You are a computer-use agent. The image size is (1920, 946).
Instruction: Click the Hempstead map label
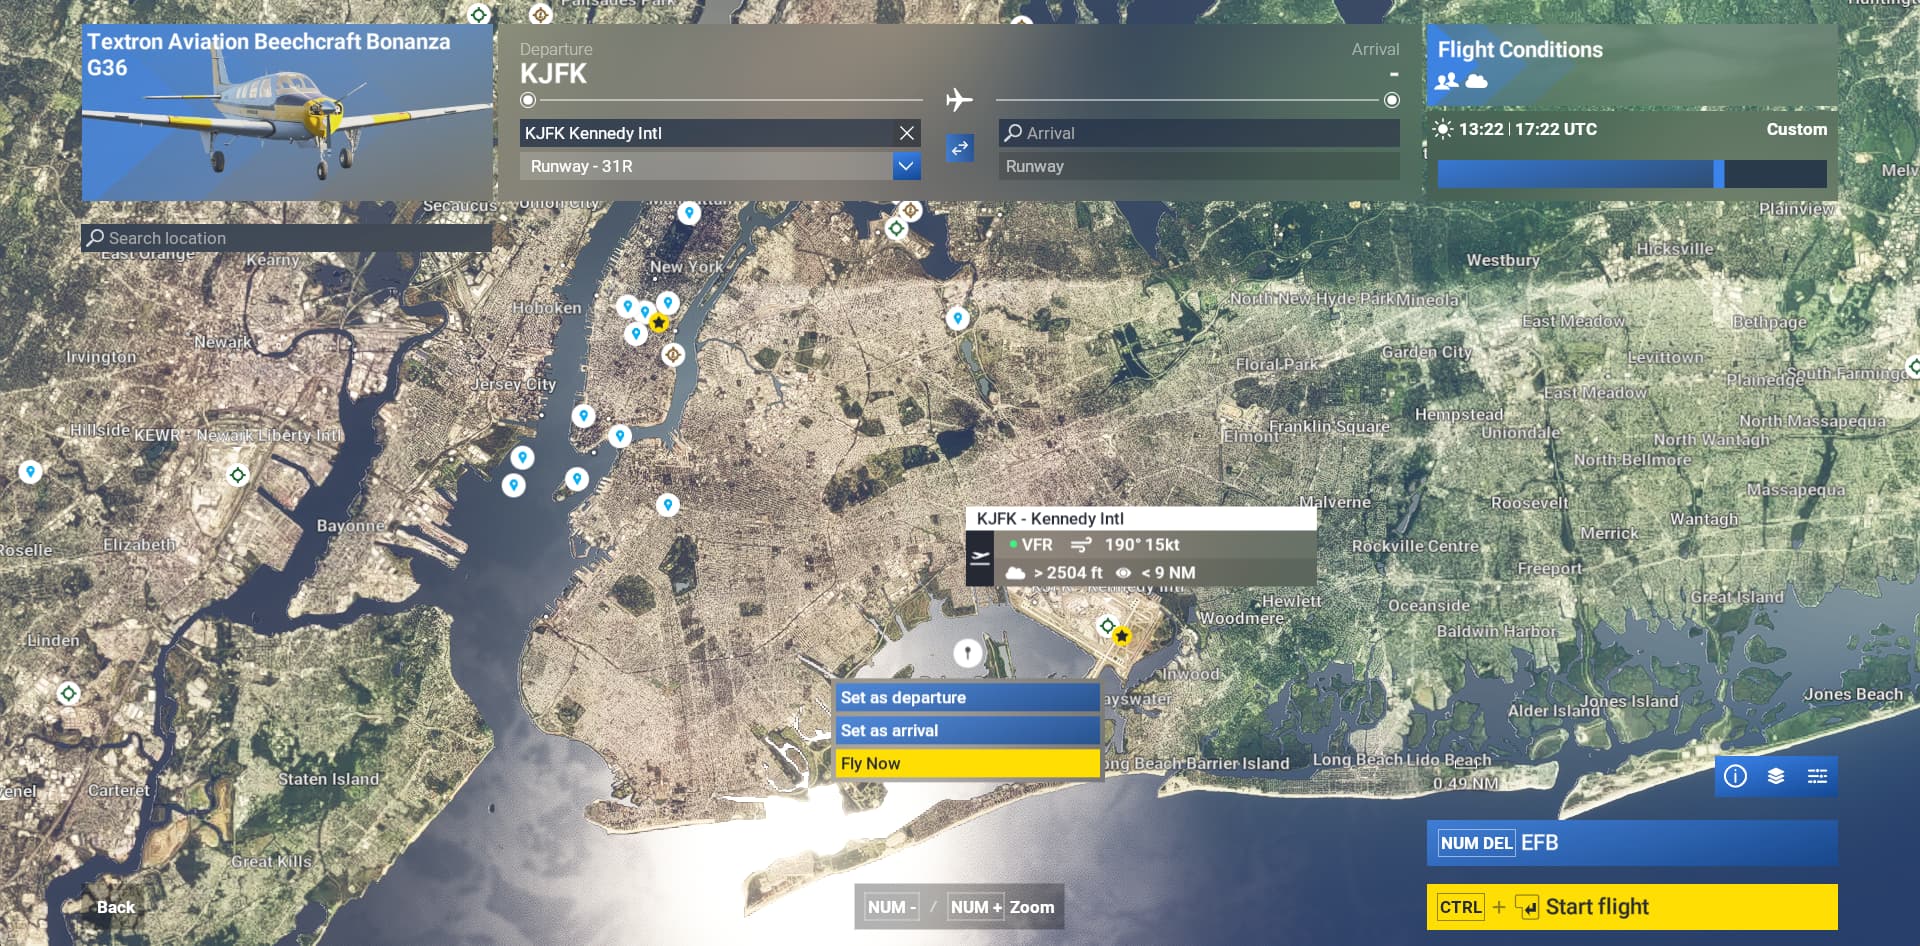[x=1459, y=414]
